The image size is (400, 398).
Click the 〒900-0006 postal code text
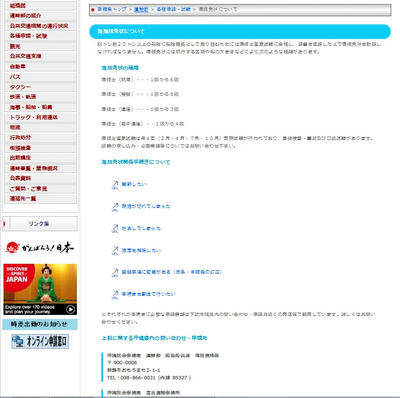pos(122,363)
